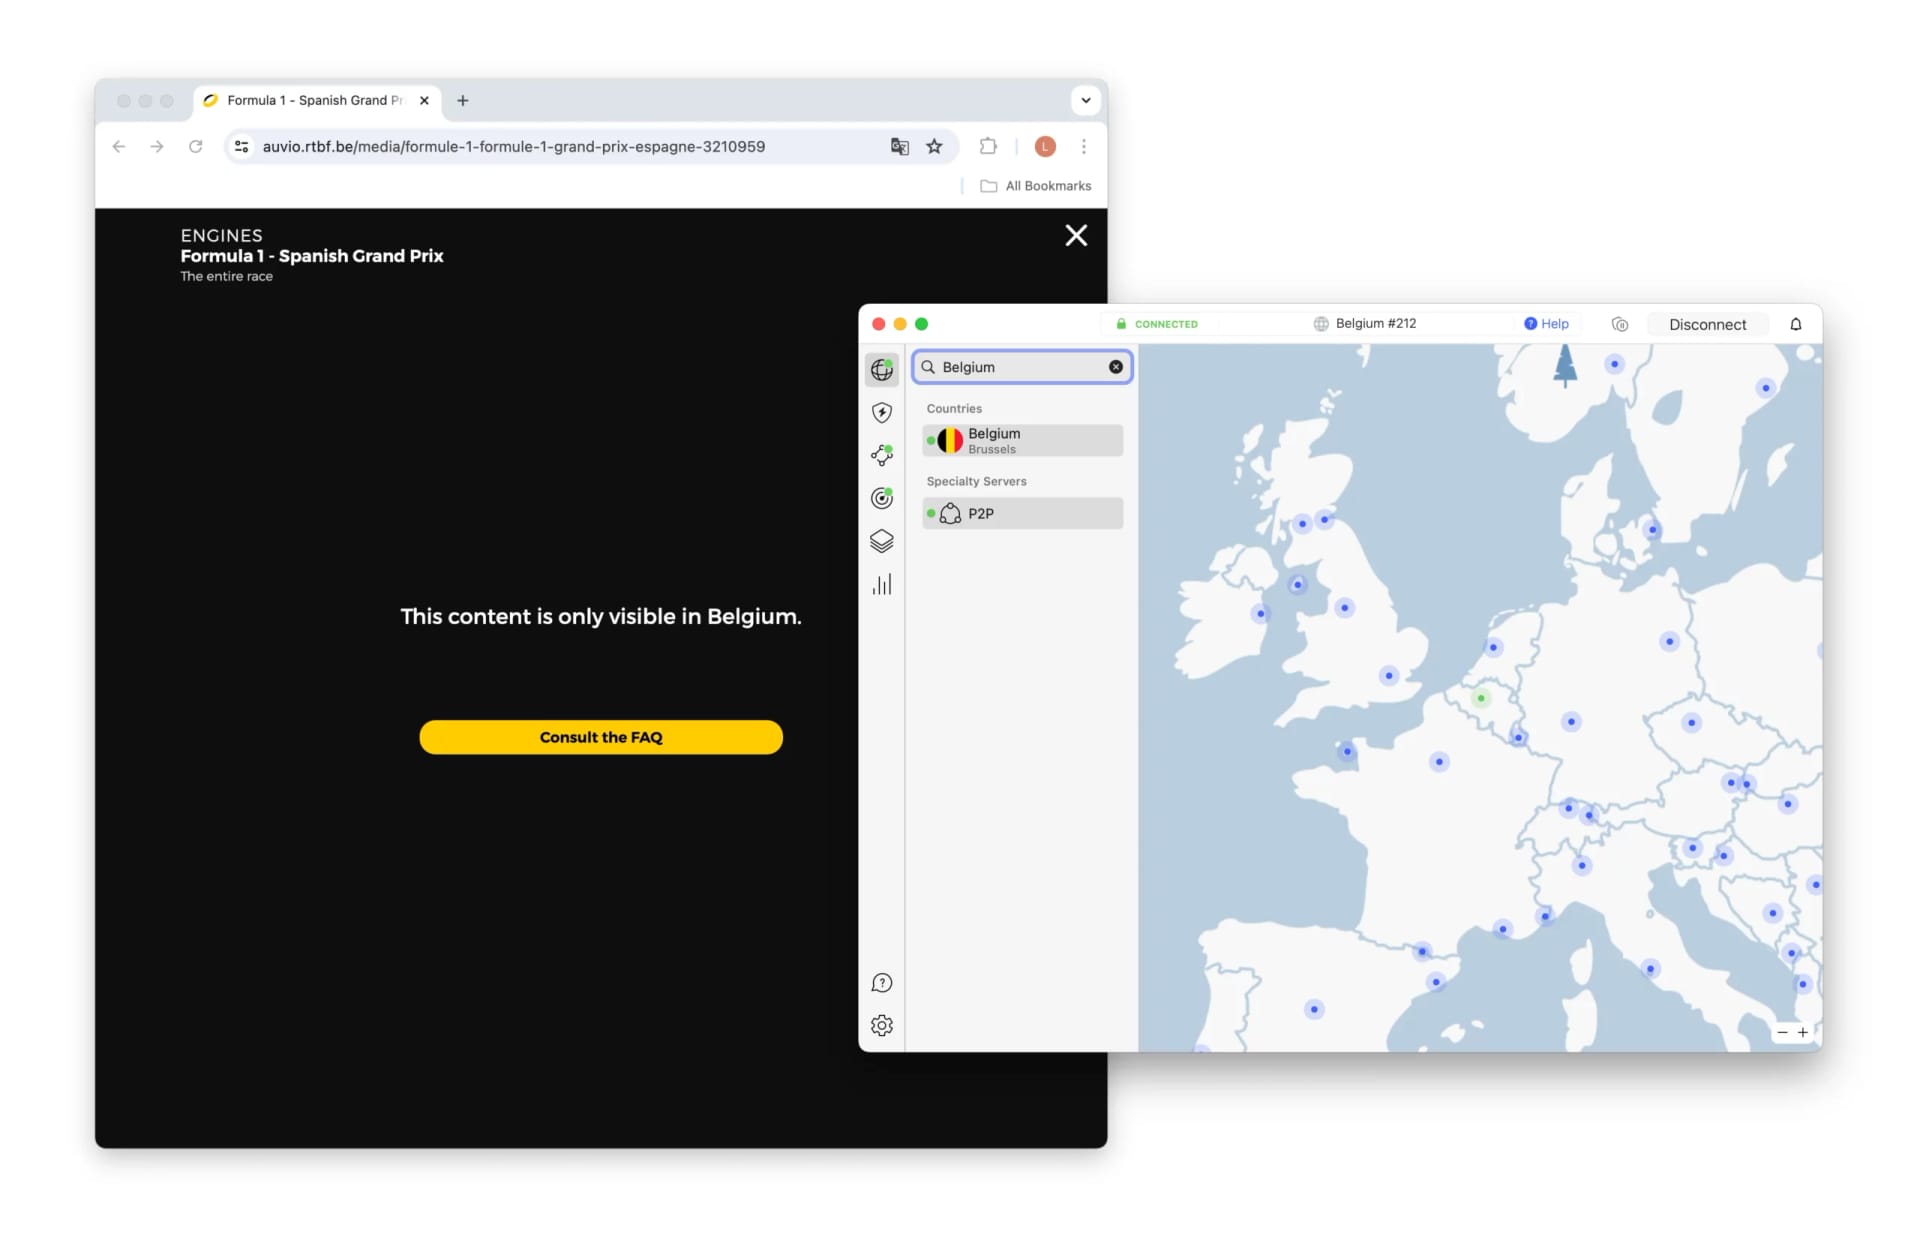
Task: Select the Dark Web Monitor icon
Action: click(882, 497)
